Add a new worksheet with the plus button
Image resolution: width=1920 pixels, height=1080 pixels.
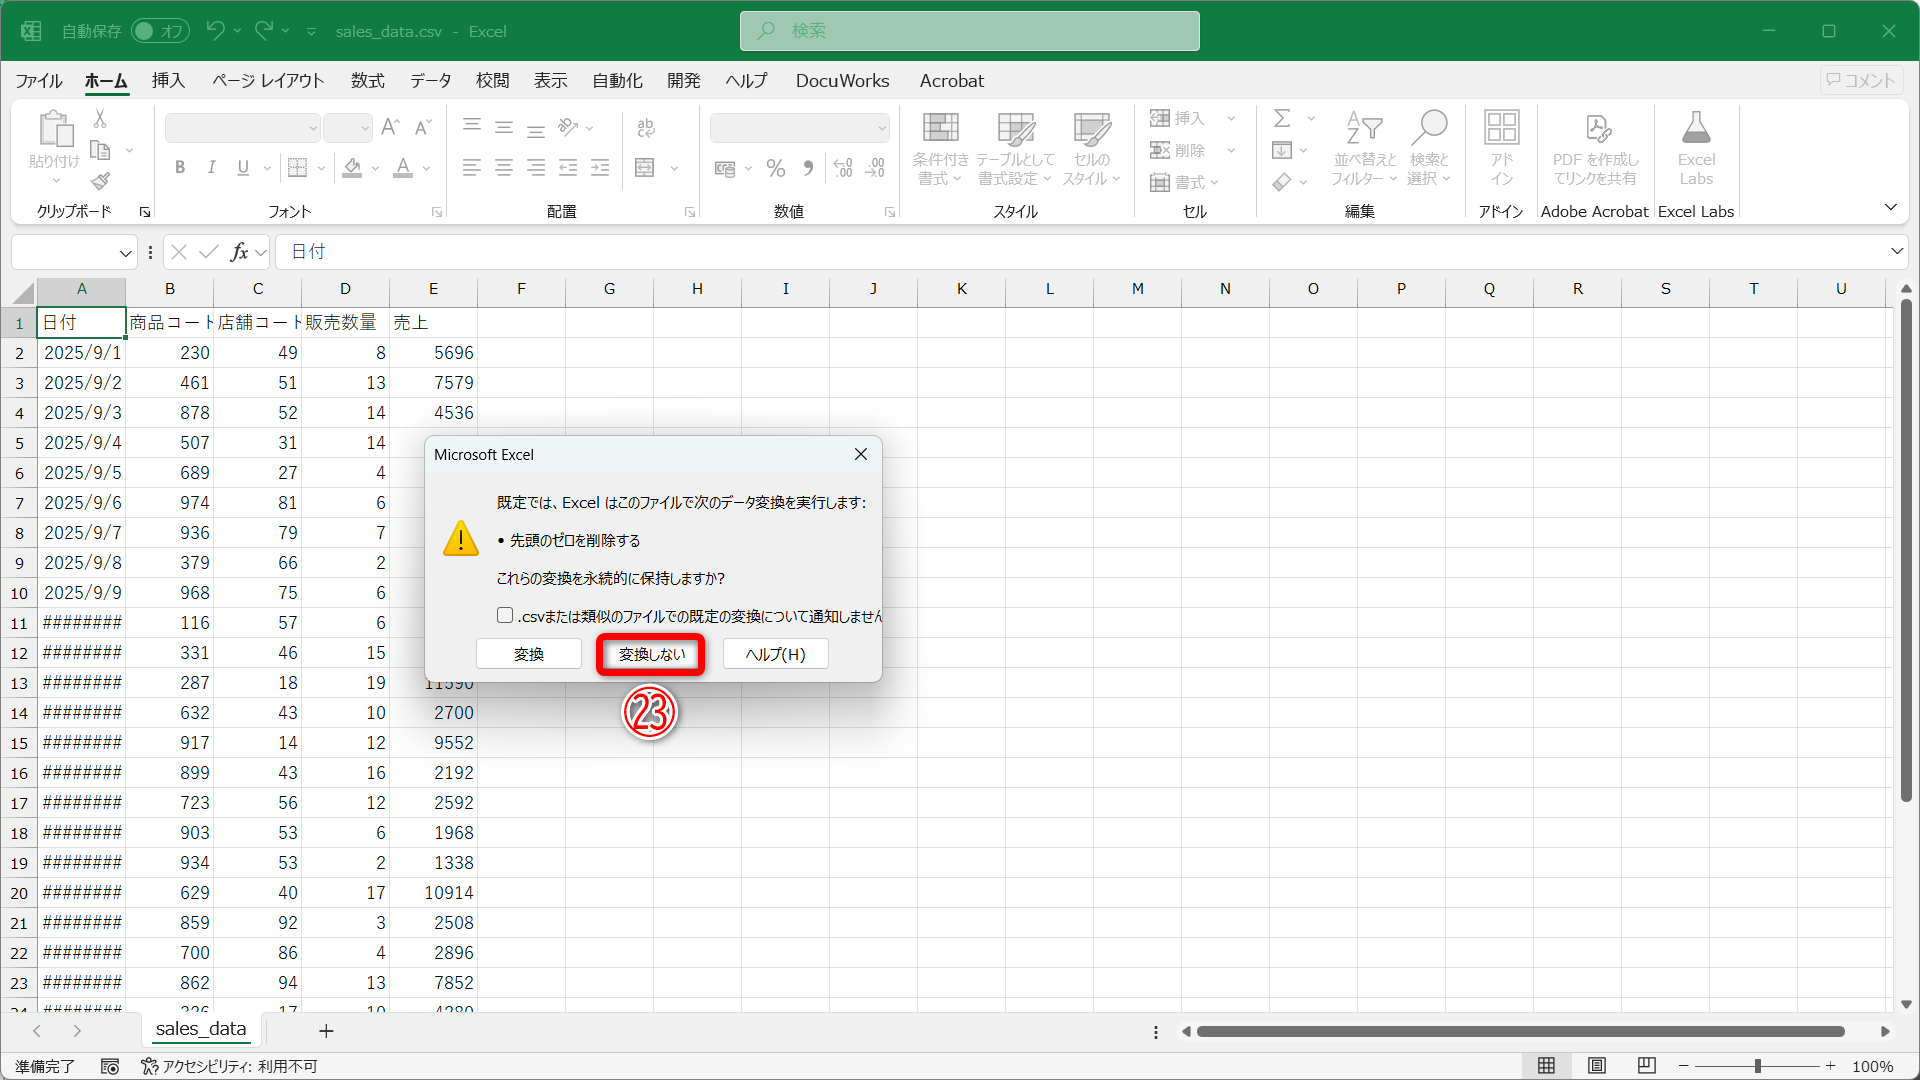tap(326, 1031)
